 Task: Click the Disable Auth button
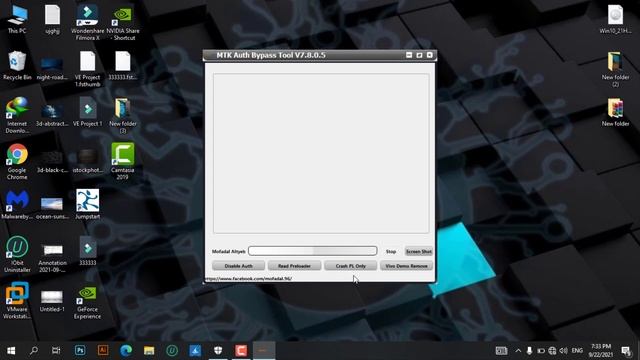(x=238, y=266)
